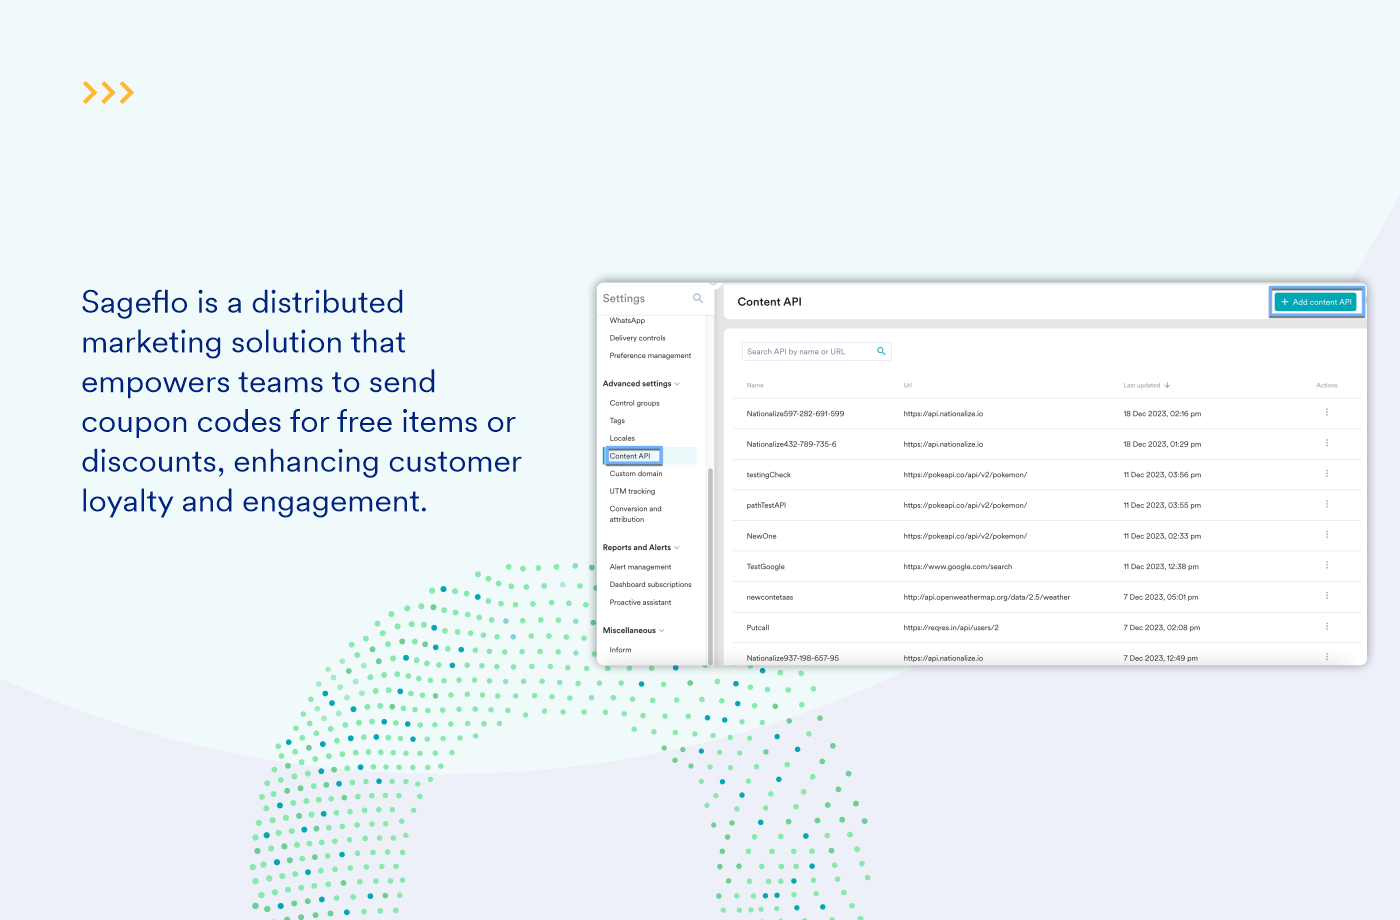The image size is (1400, 920).
Task: Click the Settings search magnifier icon
Action: pos(698,298)
